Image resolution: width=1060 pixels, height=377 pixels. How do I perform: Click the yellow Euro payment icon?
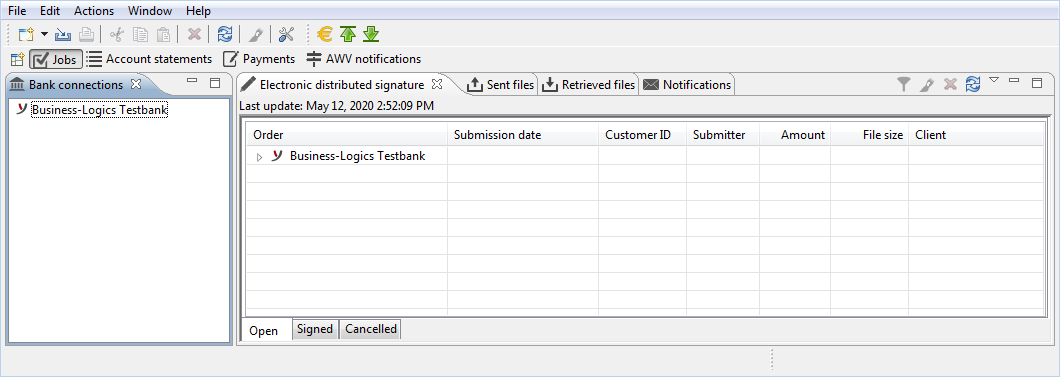(325, 34)
